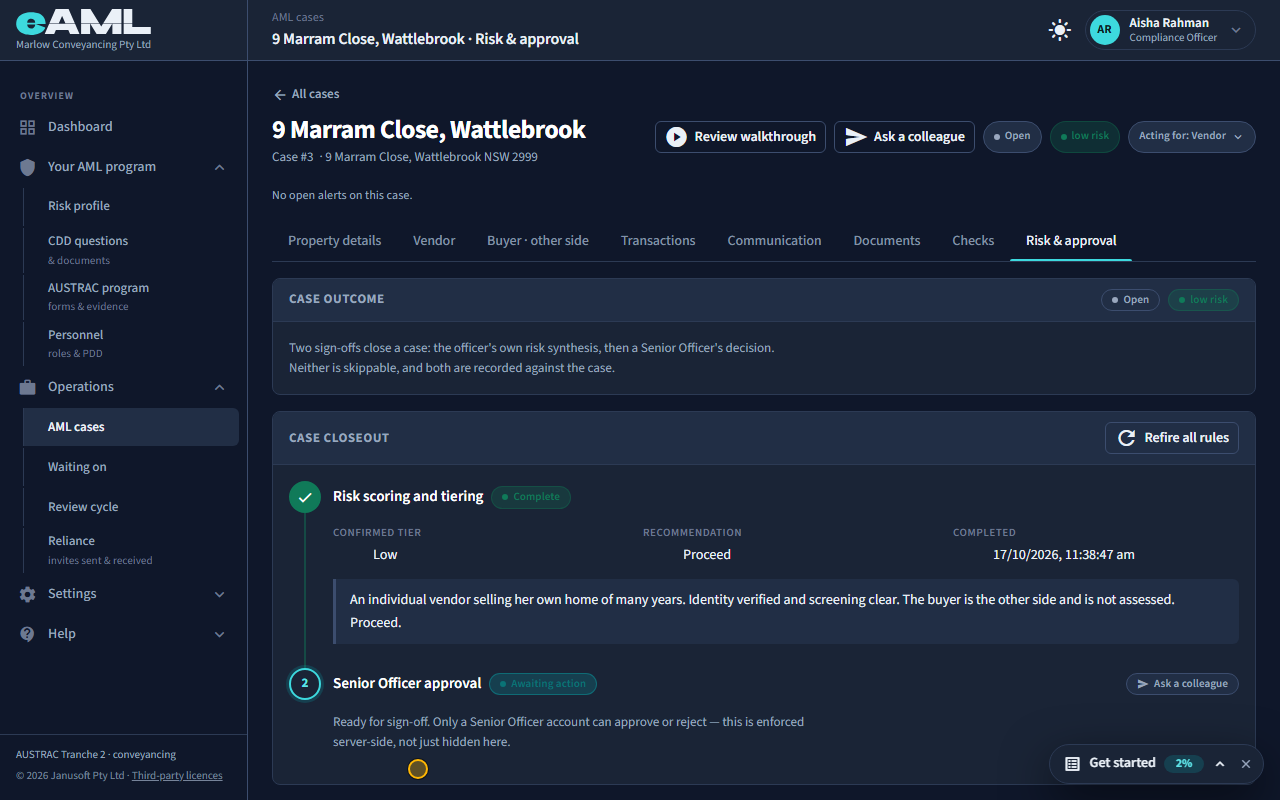Viewport: 1280px width, 800px height.
Task: Toggle the light/dark theme sun icon
Action: (x=1060, y=30)
